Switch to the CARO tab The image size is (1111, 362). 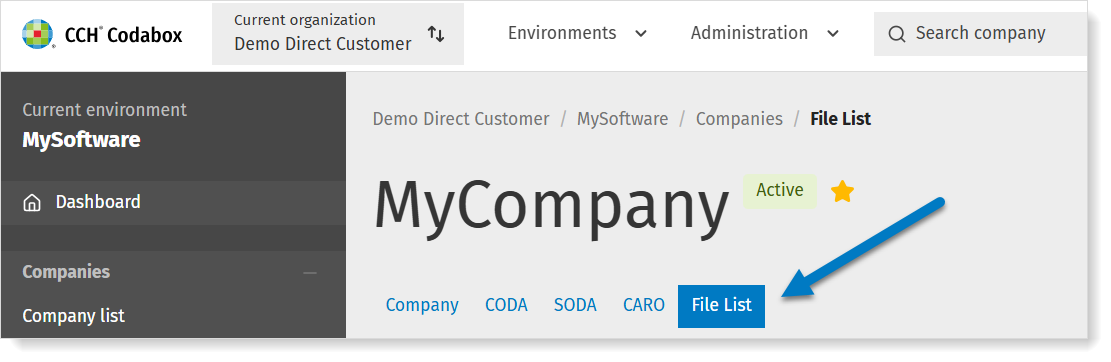(644, 305)
